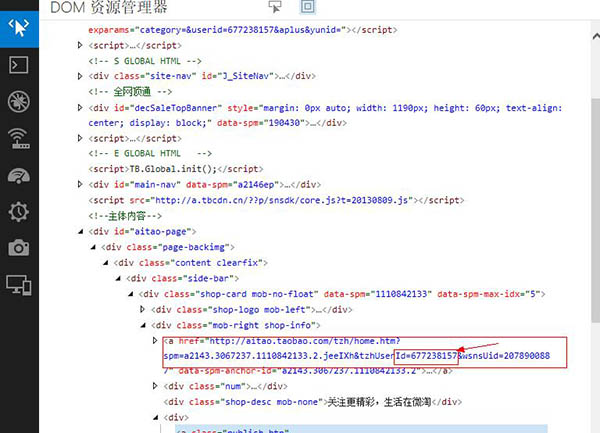This screenshot has height=433, width=600.
Task: Open the Network tool with the wifi icon
Action: [19, 138]
